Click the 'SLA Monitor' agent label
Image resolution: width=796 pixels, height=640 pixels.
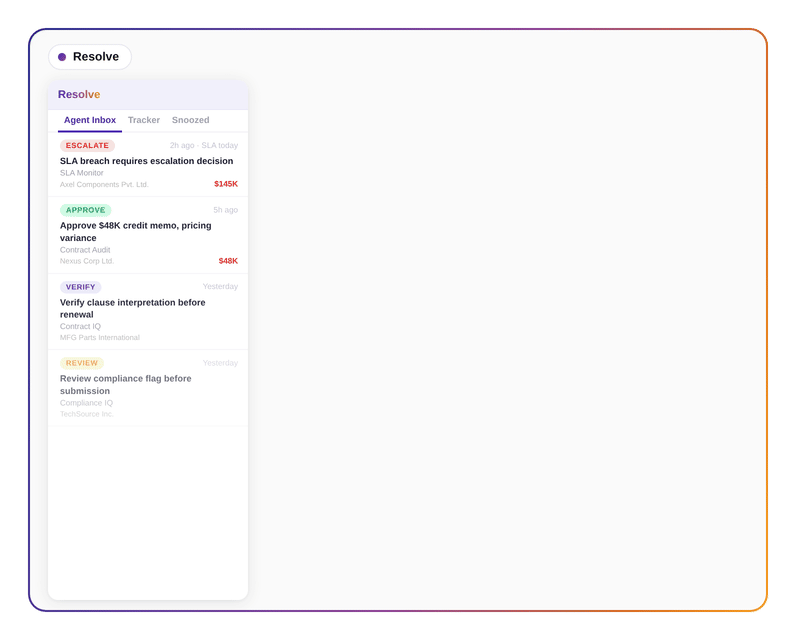point(82,173)
